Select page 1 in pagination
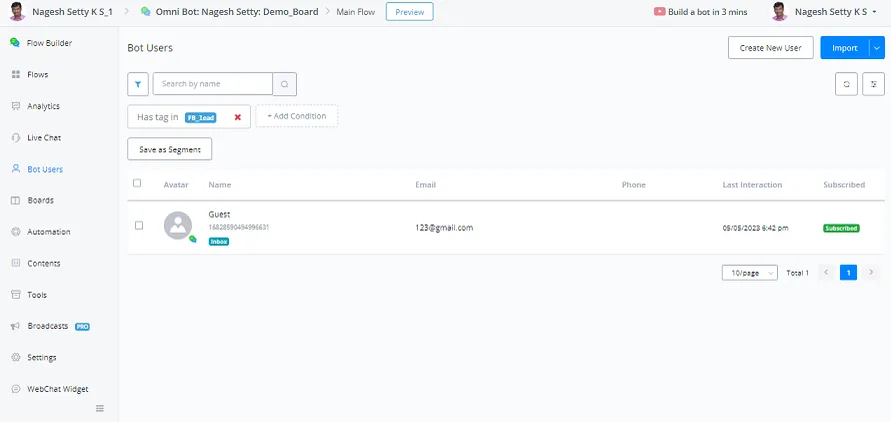Image resolution: width=891 pixels, height=422 pixels. point(848,273)
